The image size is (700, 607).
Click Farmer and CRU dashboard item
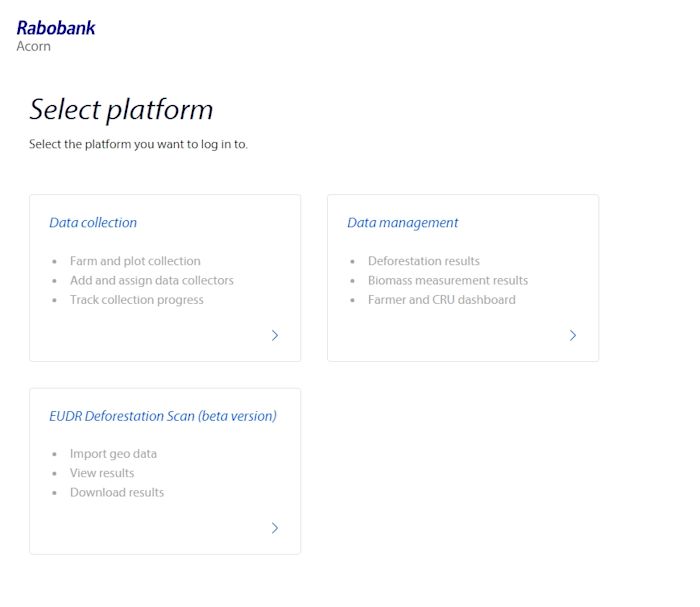(x=442, y=299)
